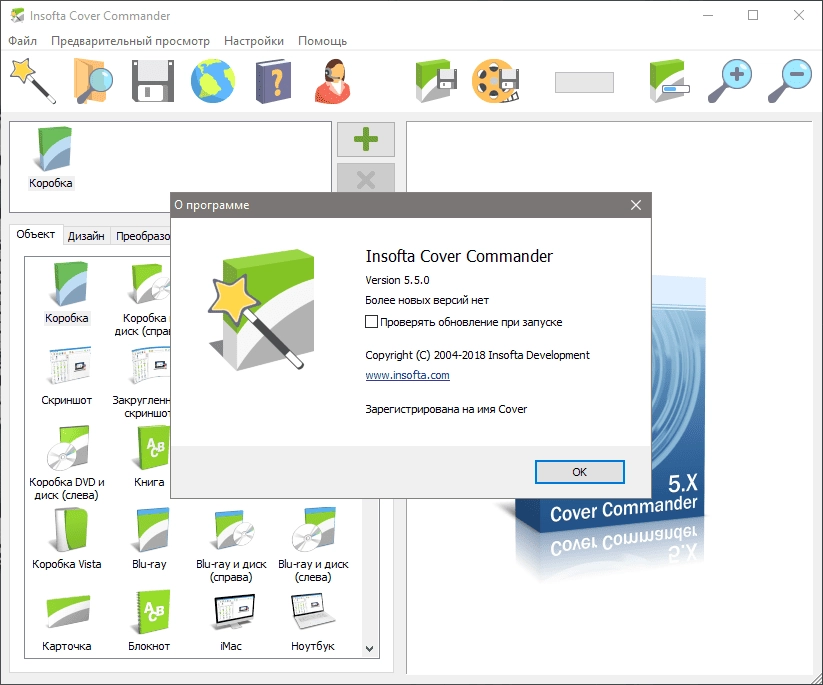Click Зарегистрирована на имя Cover text
This screenshot has width=823, height=685.
click(446, 409)
